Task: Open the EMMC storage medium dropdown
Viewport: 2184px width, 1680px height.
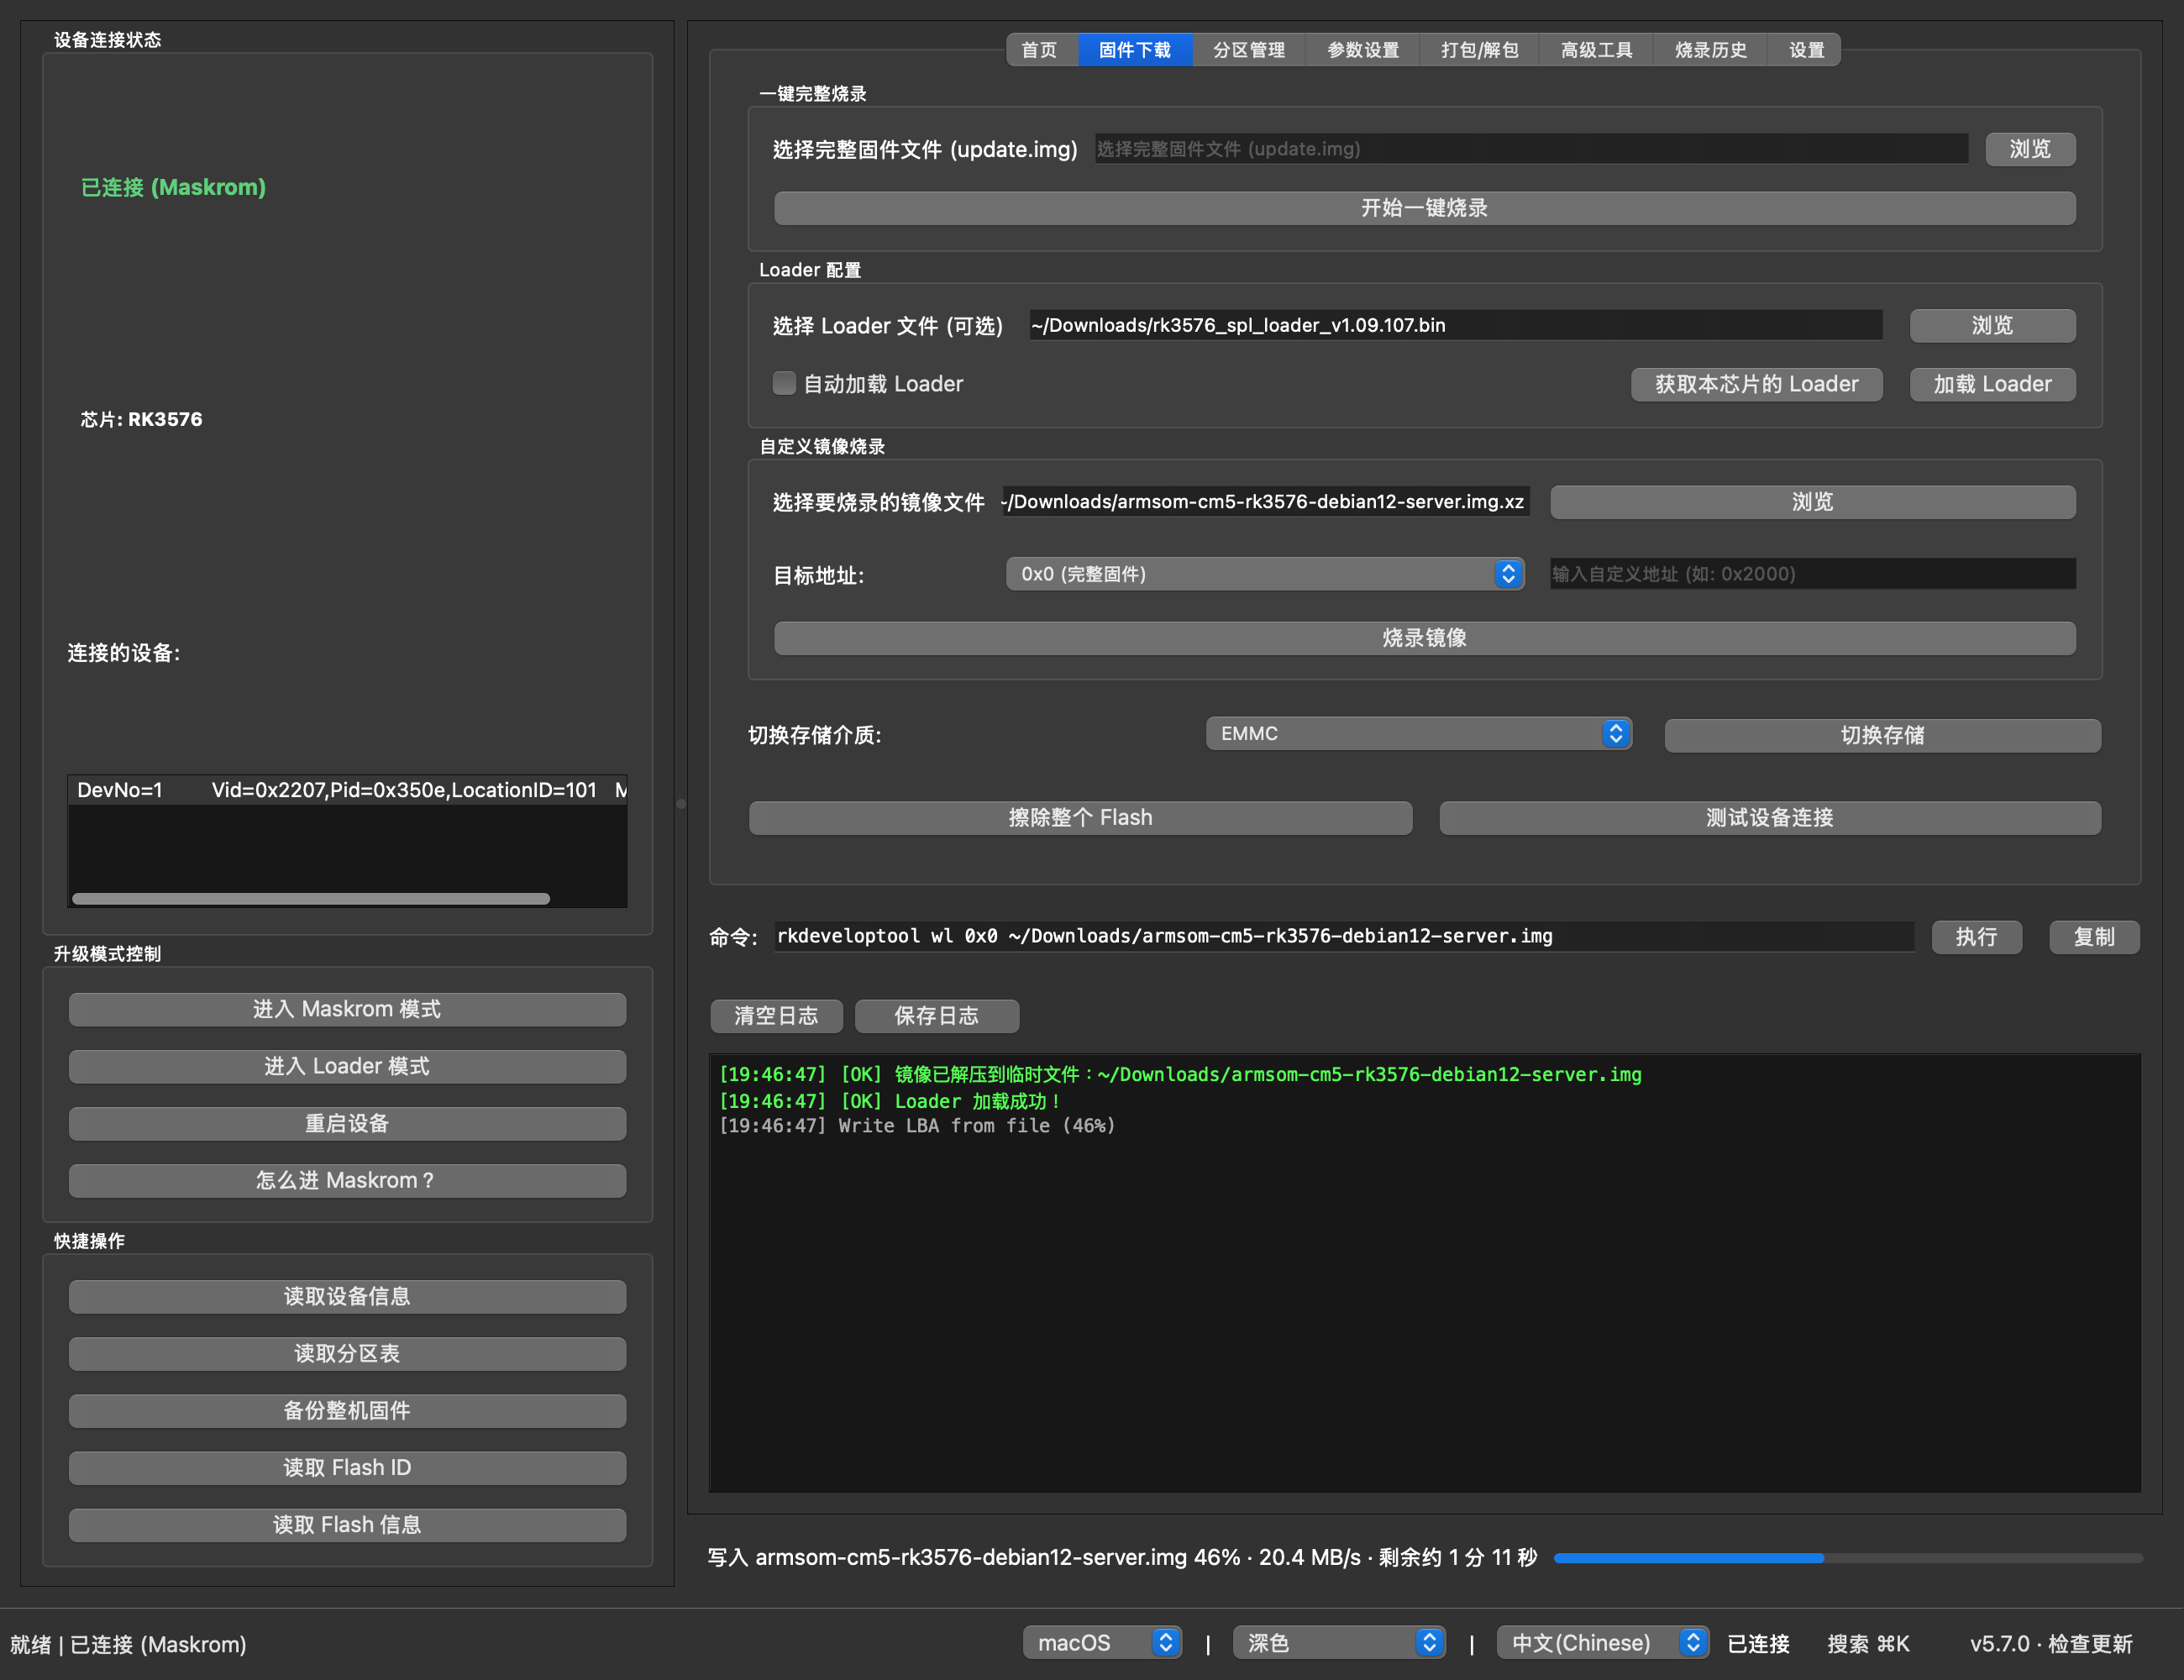Action: tap(1419, 734)
